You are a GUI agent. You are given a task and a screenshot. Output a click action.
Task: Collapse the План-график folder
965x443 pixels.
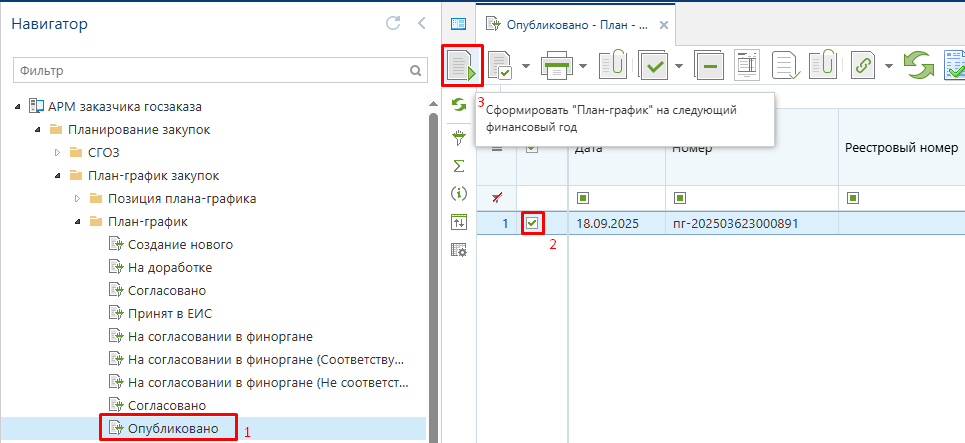tap(78, 222)
